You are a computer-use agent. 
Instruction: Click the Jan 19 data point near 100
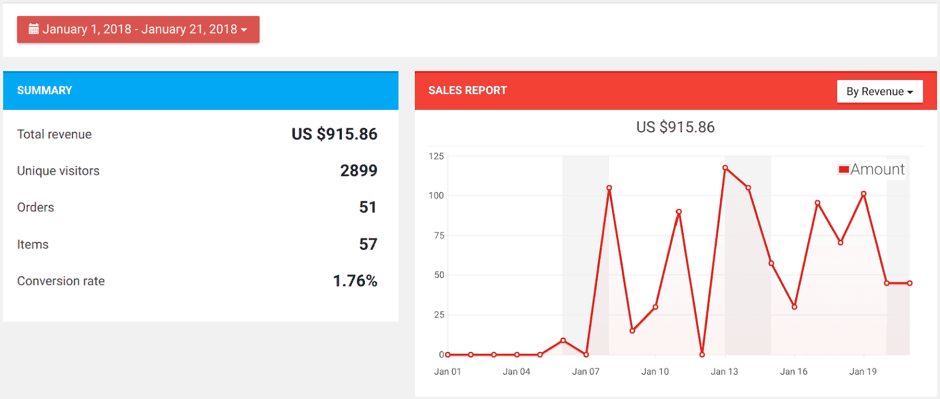point(864,194)
